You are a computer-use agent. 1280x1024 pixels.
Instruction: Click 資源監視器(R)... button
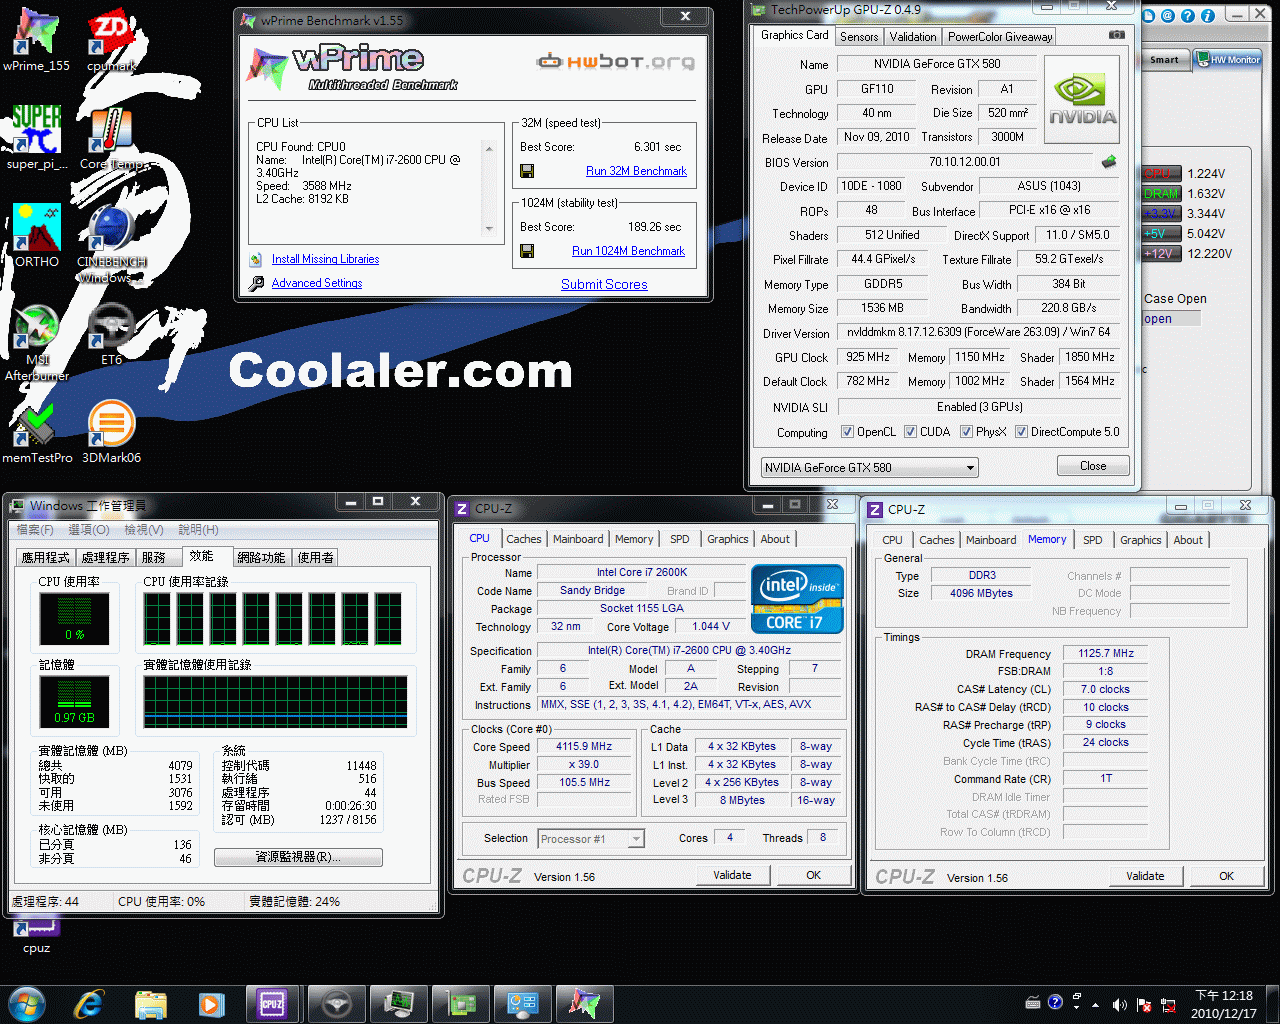pos(298,857)
